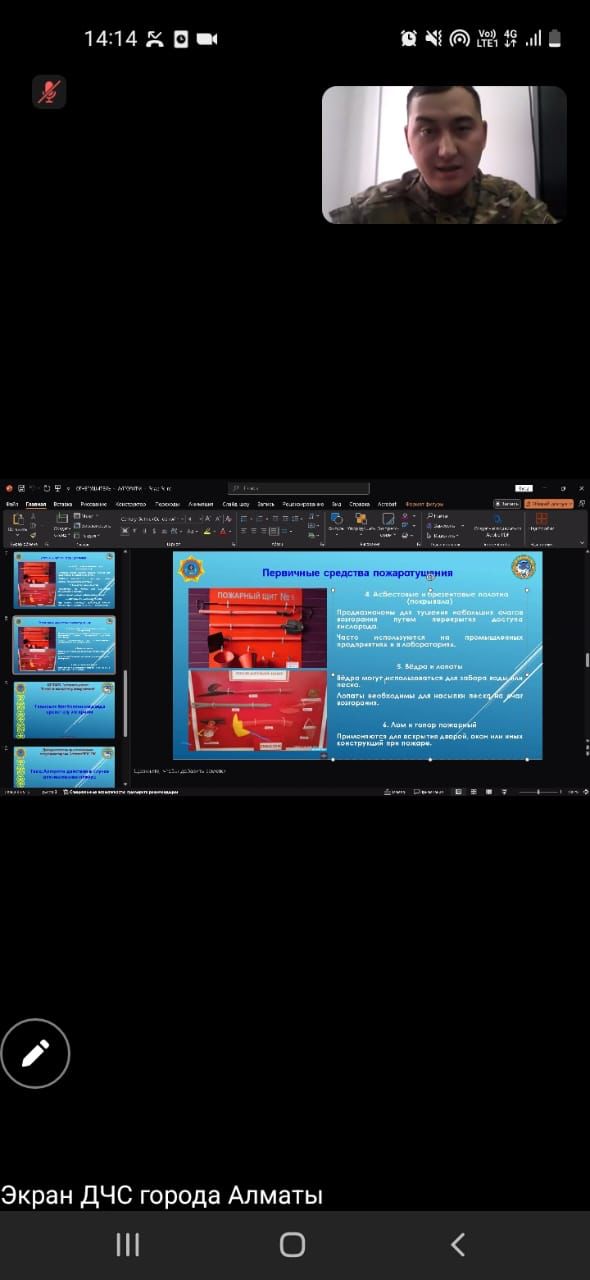Open the Анимация ribbon tab
Image resolution: width=590 pixels, height=1280 pixels.
click(x=200, y=504)
